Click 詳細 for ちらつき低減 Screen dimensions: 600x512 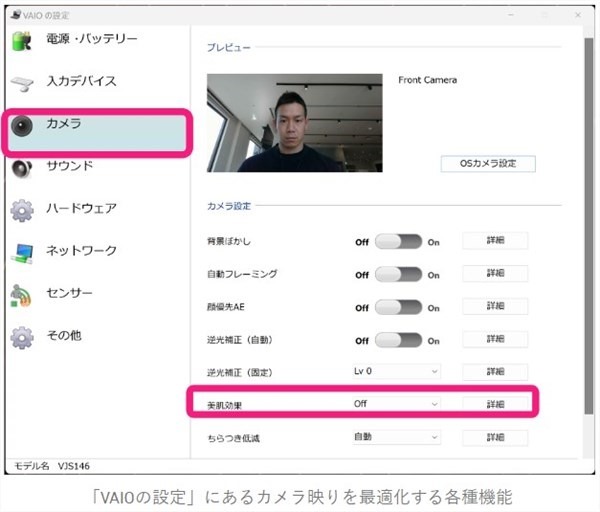(x=495, y=438)
